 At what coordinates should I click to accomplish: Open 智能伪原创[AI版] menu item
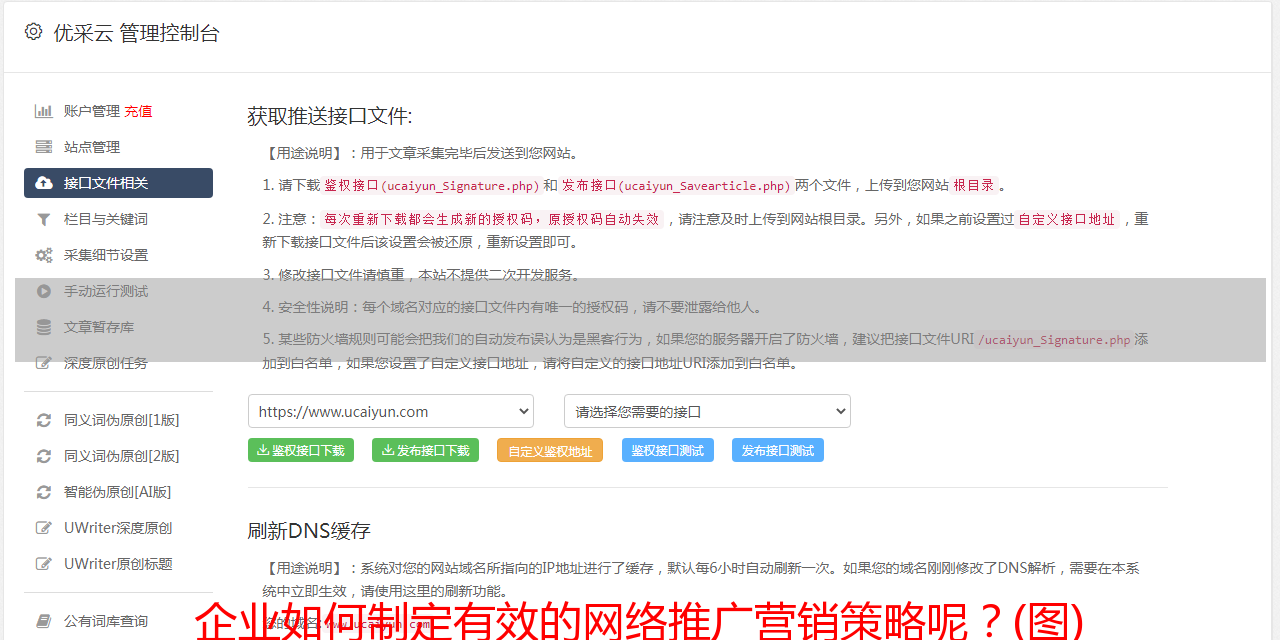(x=118, y=492)
